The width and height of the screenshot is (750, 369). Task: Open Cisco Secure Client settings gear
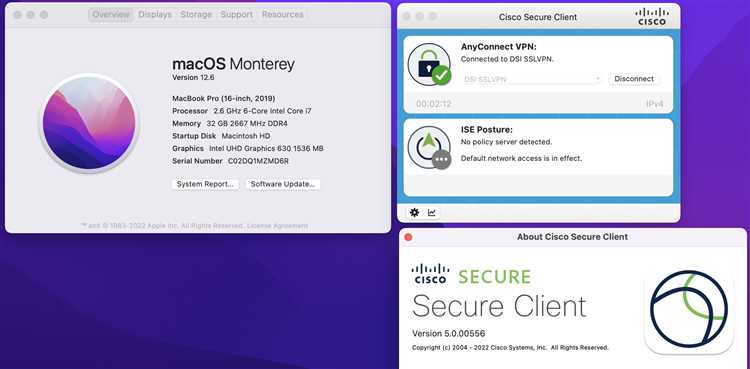pos(414,213)
